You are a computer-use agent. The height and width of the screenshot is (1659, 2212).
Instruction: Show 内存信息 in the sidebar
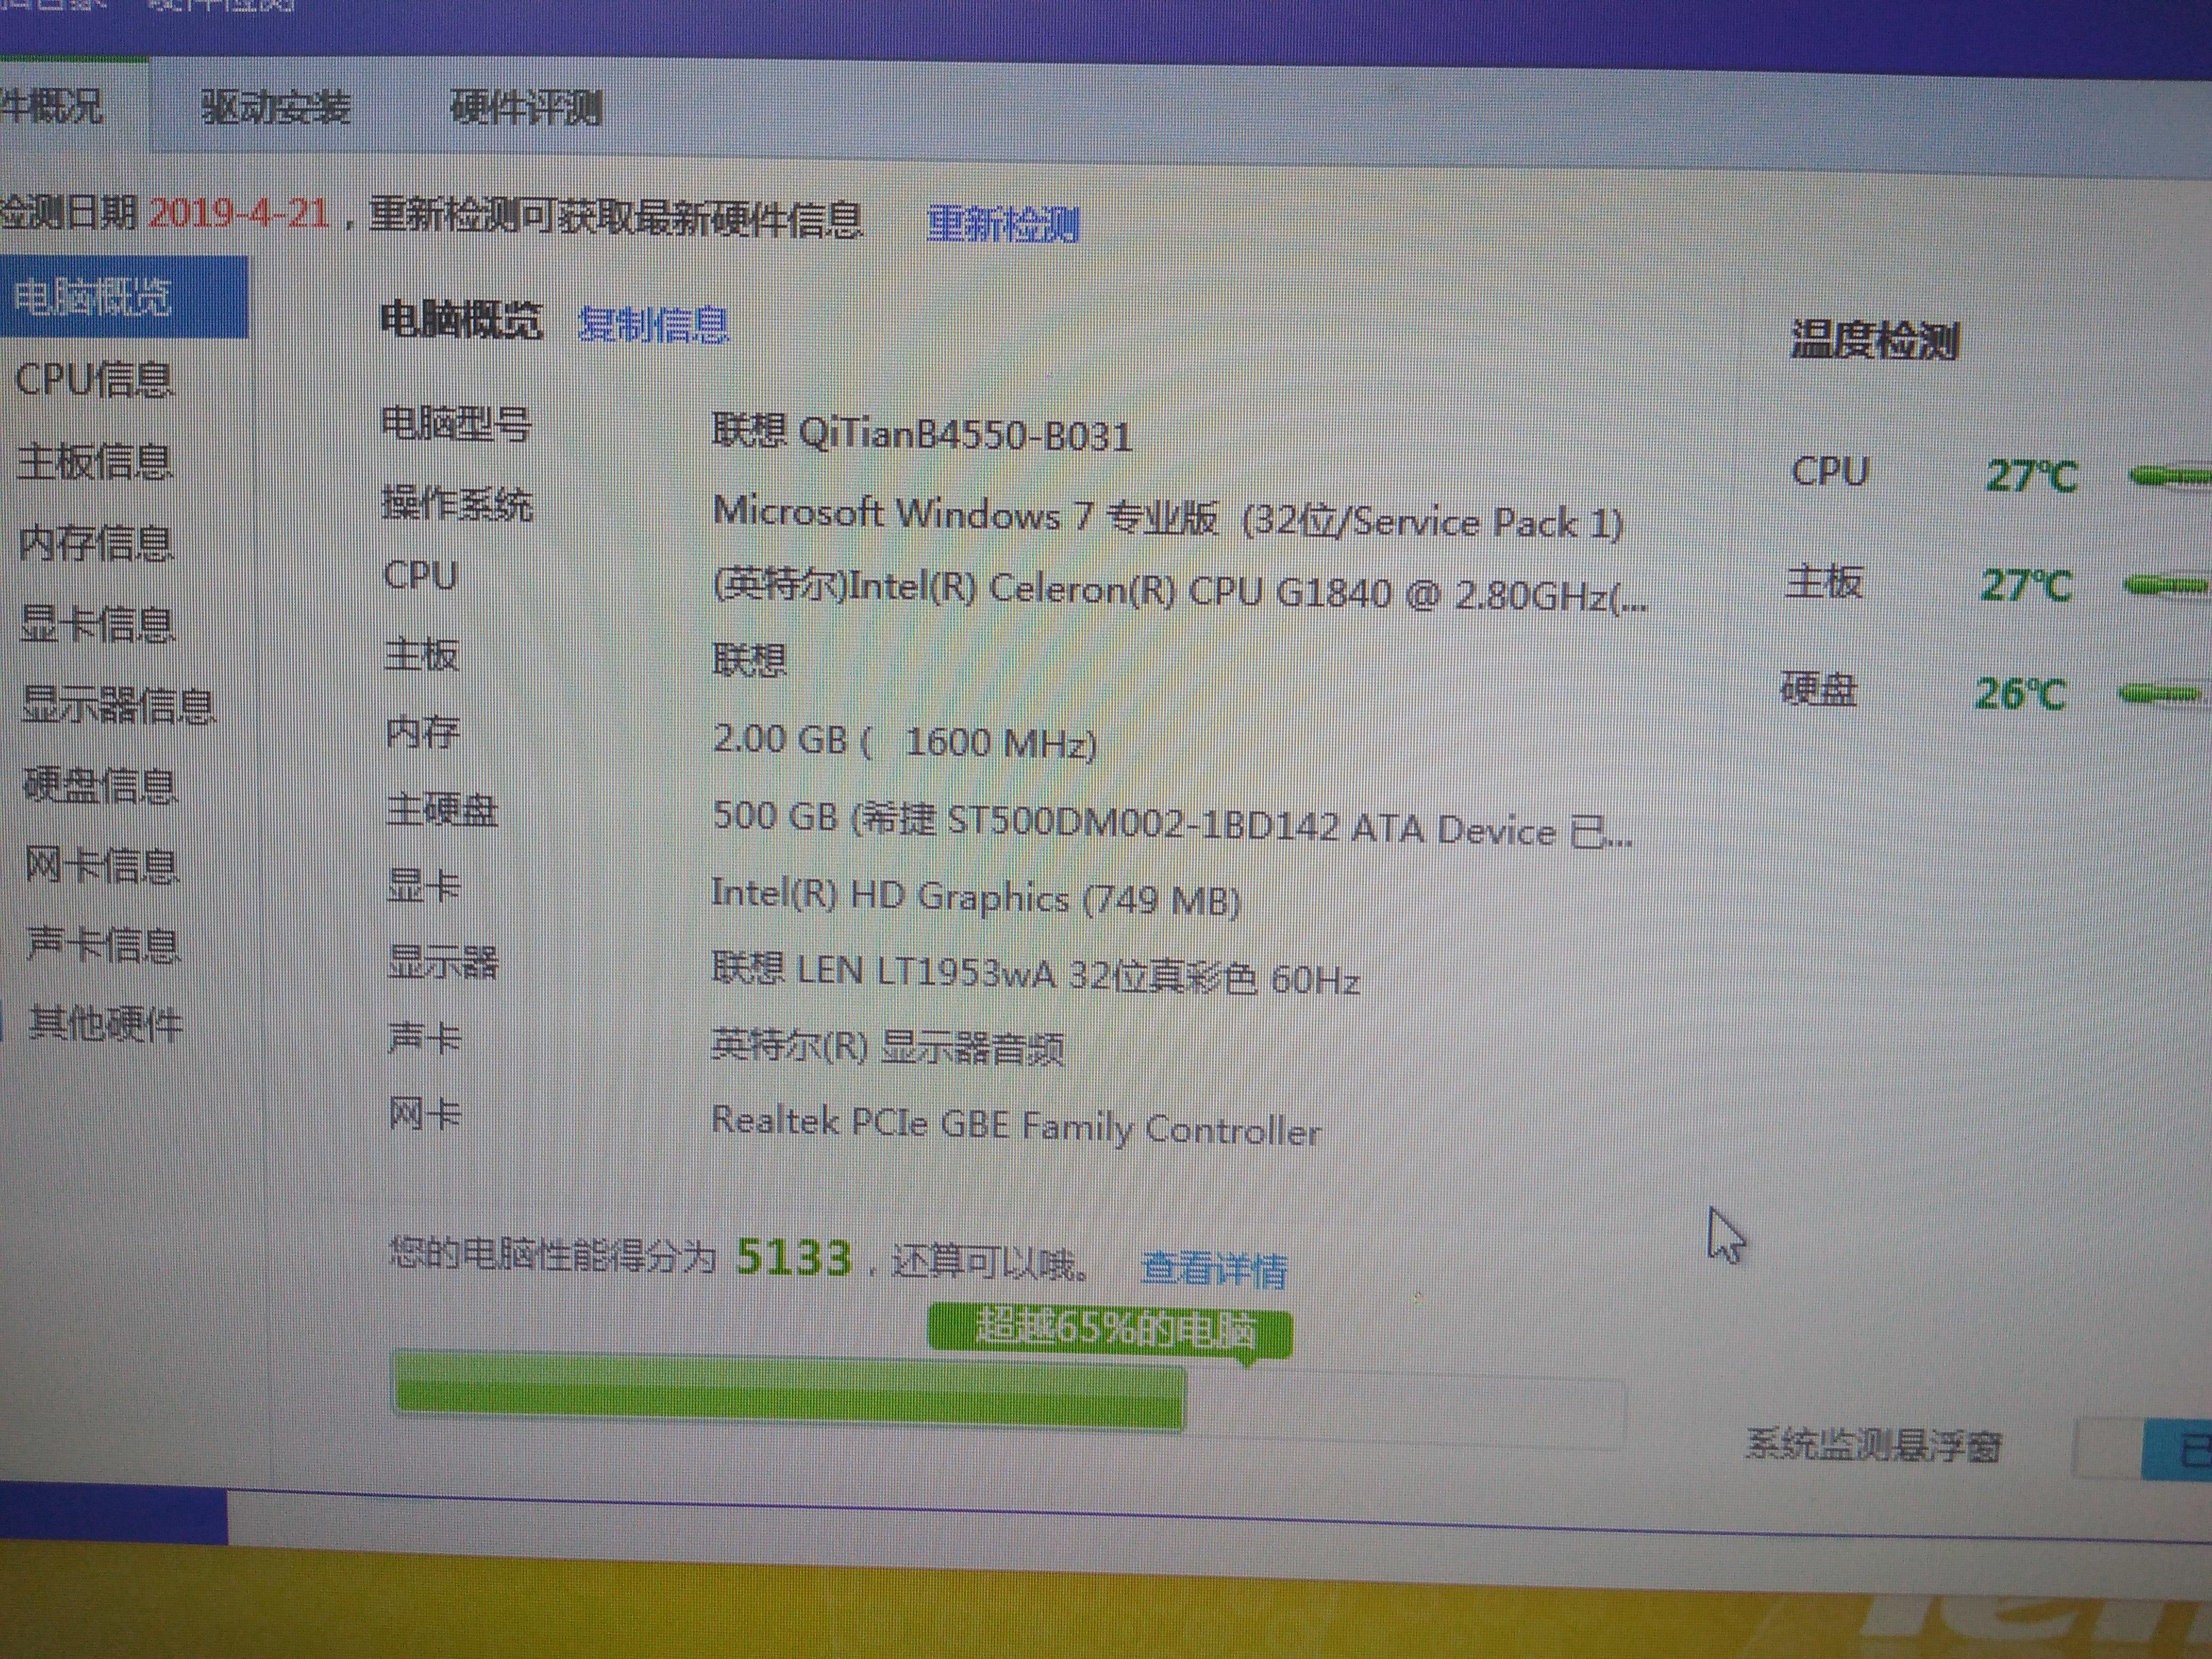(96, 543)
